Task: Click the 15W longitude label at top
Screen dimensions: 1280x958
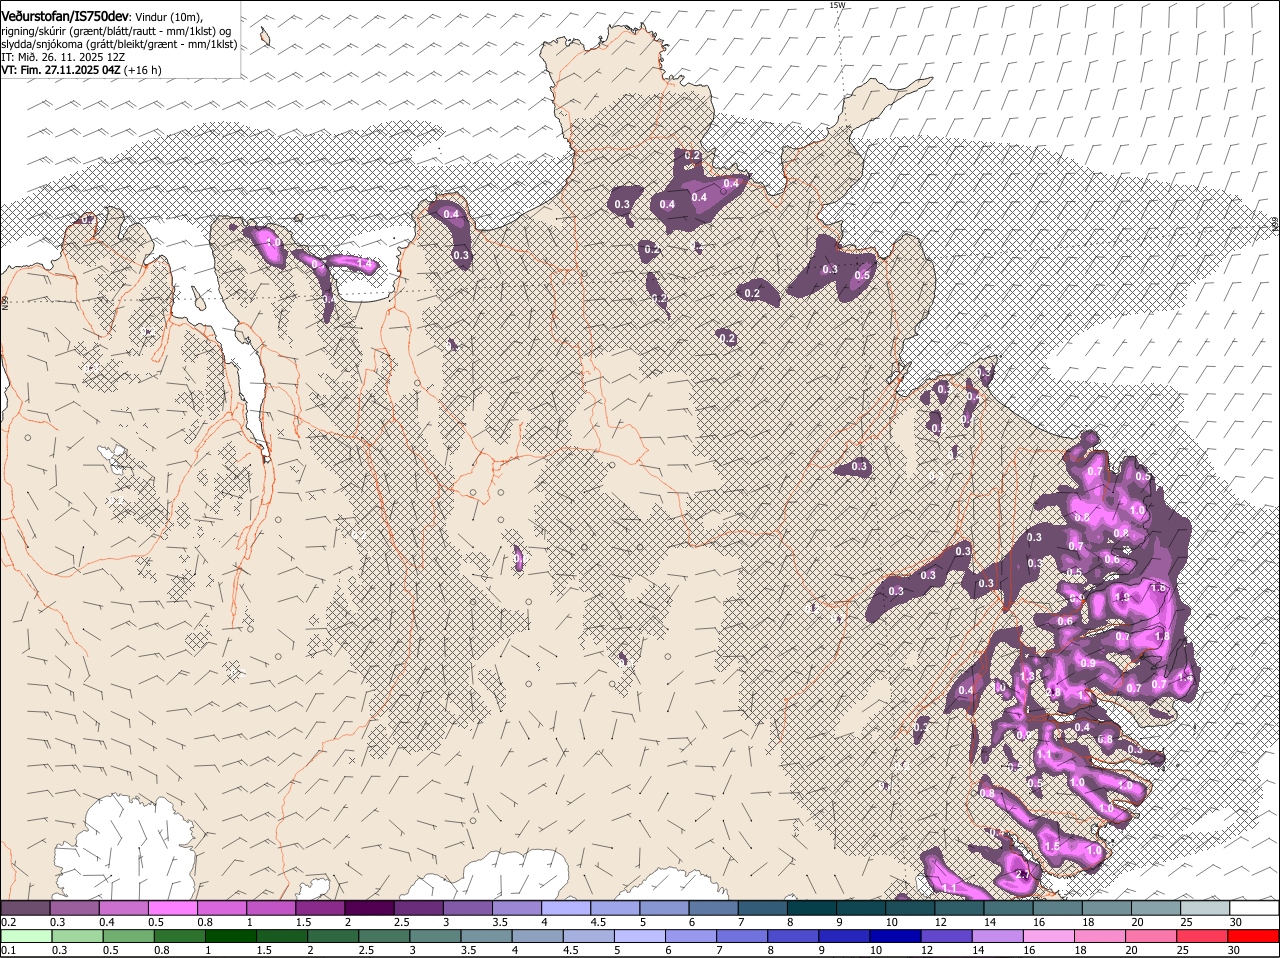Action: (837, 5)
